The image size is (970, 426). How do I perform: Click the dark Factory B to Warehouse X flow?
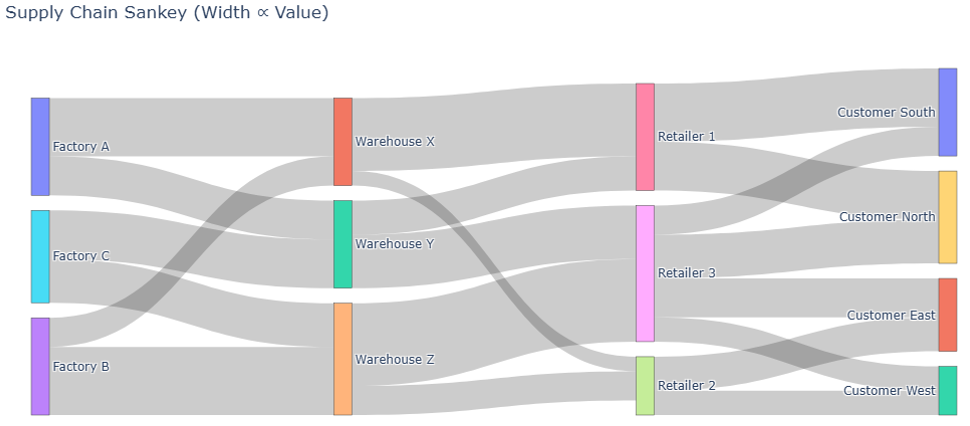coord(190,250)
